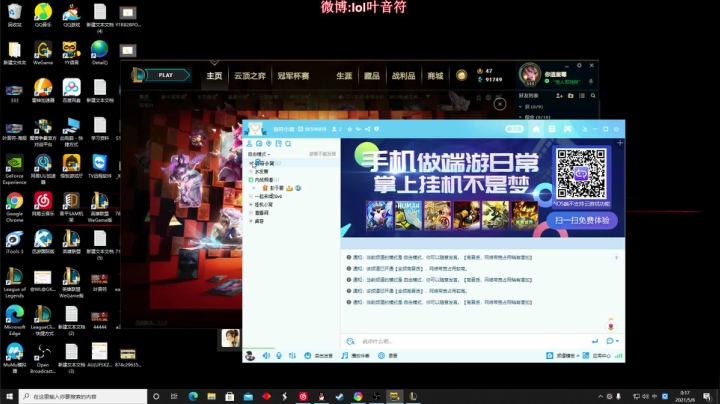720x404 pixels.
Task: Click the font style icon beside chat input
Action: point(350,341)
